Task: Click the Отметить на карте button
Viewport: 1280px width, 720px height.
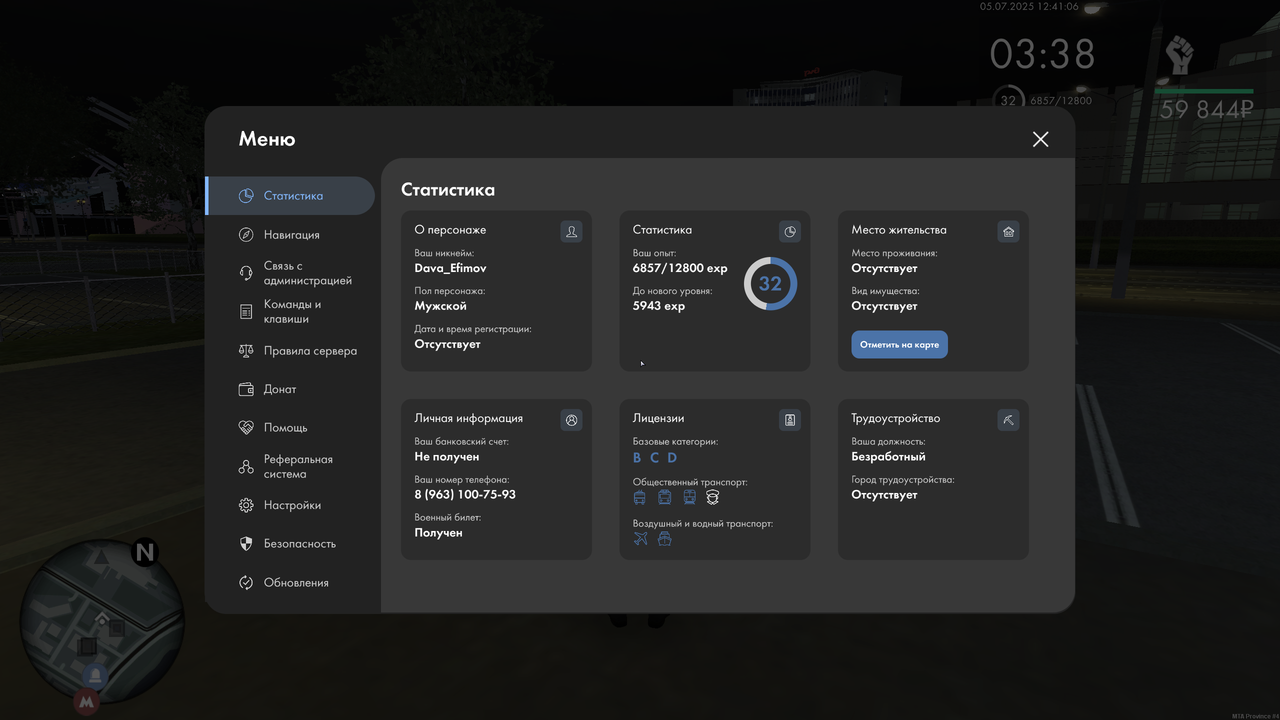Action: click(x=900, y=345)
